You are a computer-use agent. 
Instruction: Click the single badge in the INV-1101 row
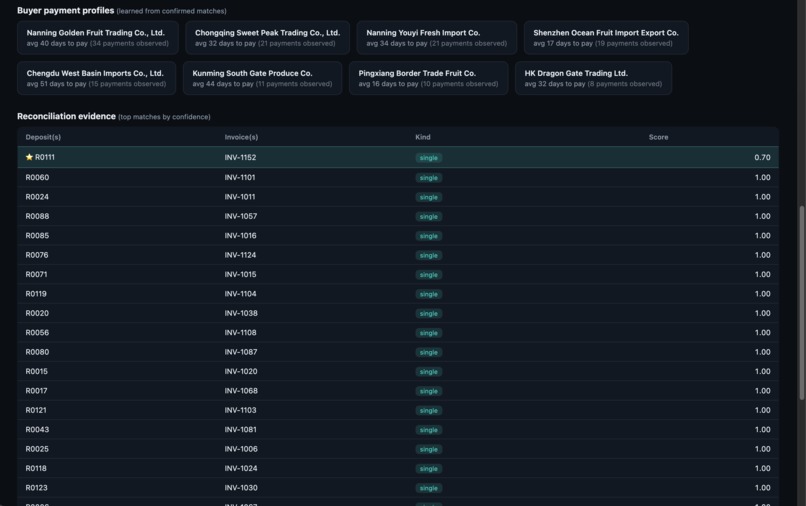tap(428, 178)
